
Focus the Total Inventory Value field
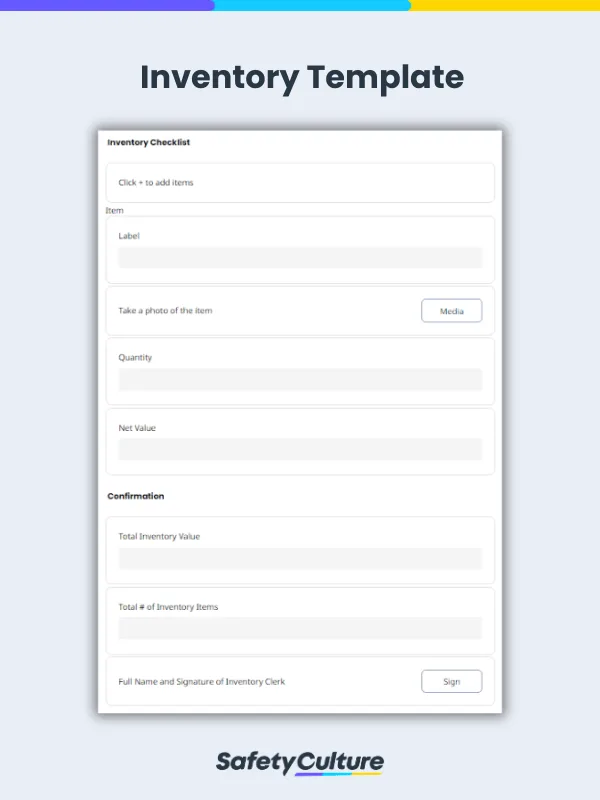click(x=300, y=559)
